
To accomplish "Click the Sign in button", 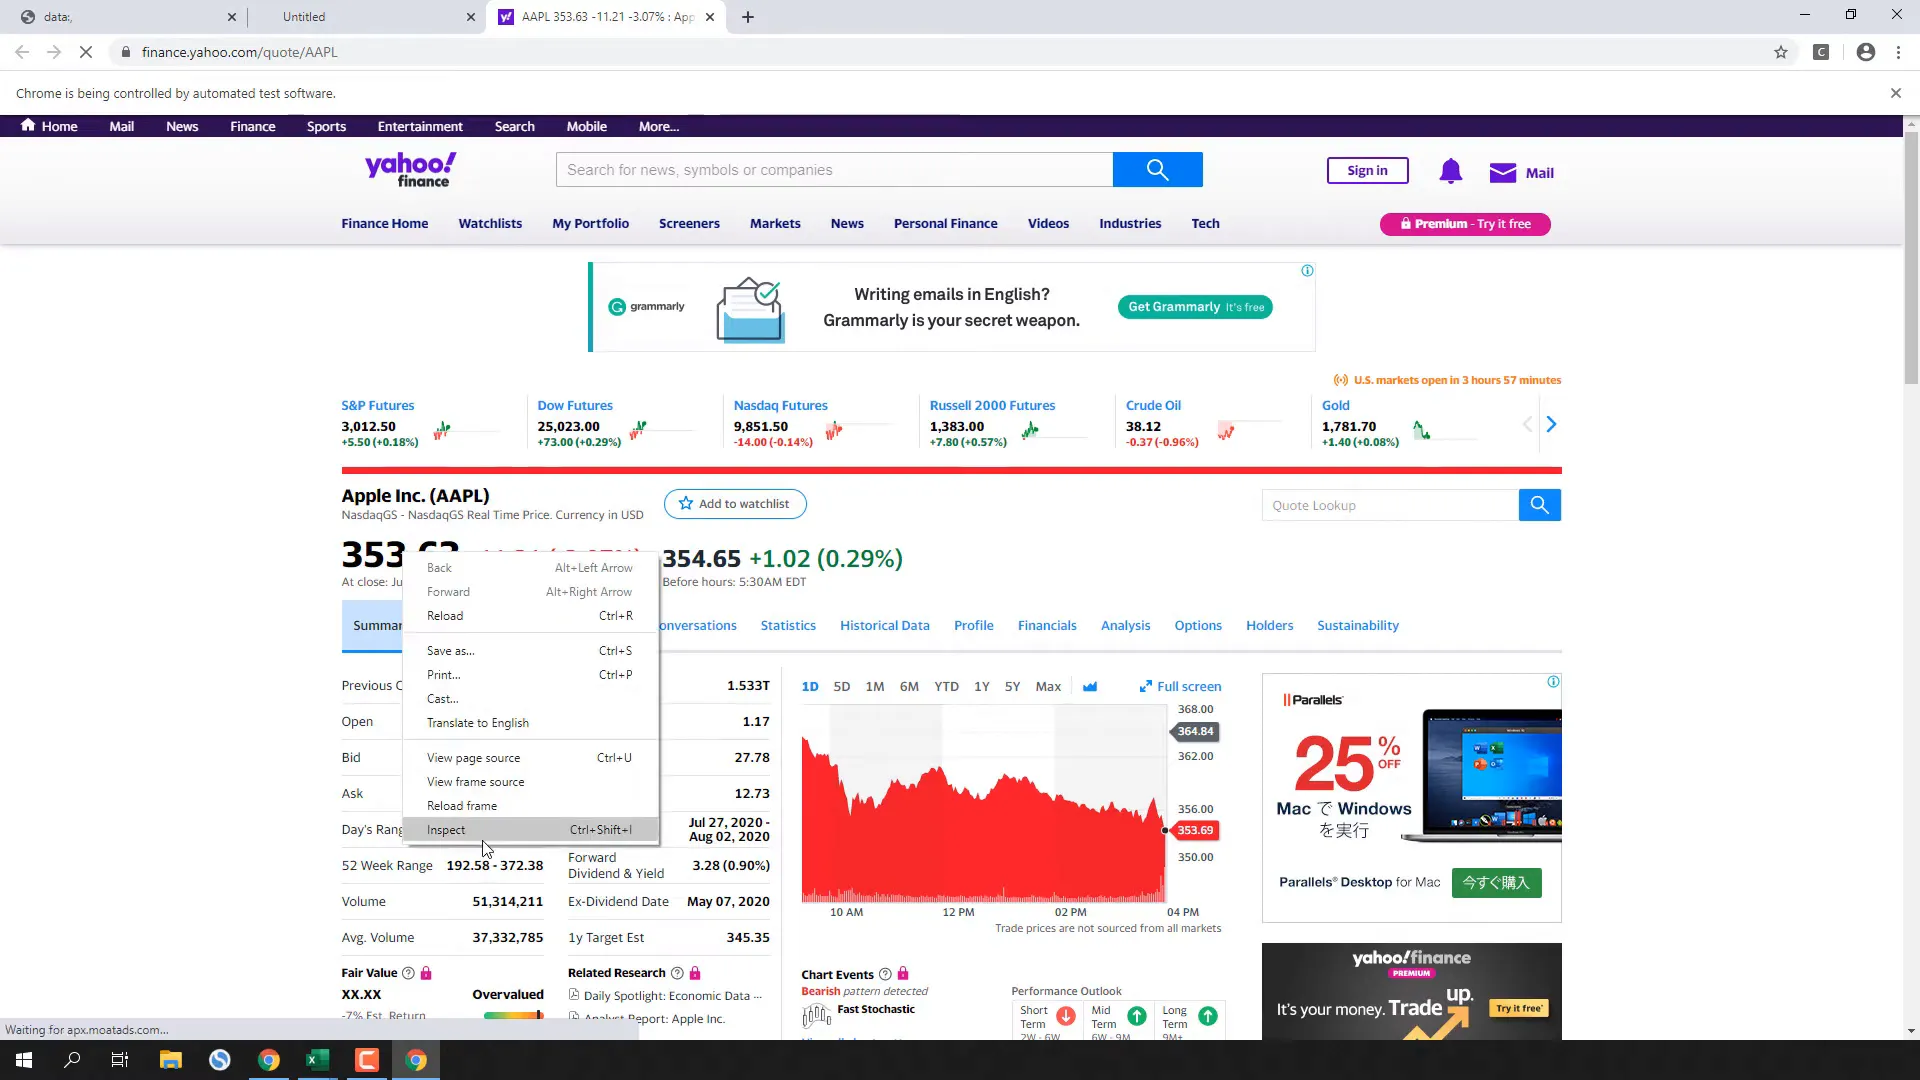I will [x=1367, y=170].
